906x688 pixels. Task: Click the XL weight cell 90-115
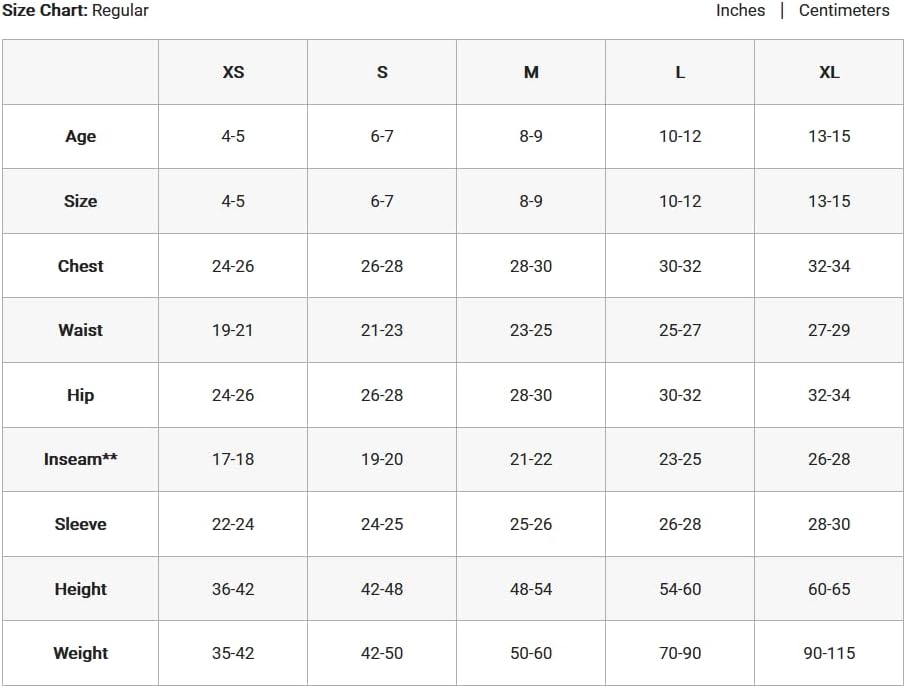click(829, 653)
